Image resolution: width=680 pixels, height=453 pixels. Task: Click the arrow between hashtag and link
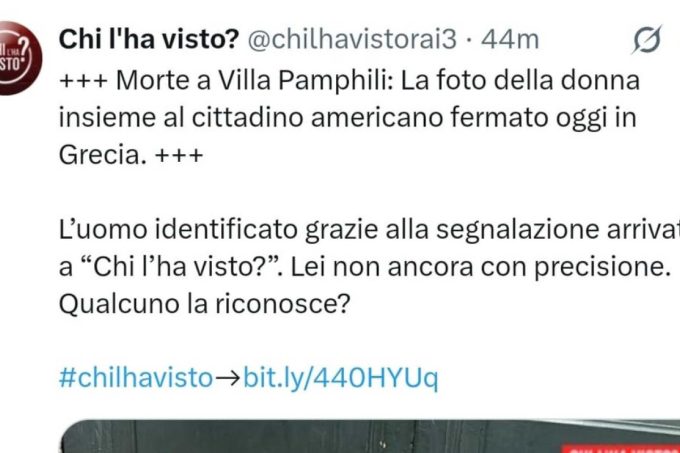(228, 378)
